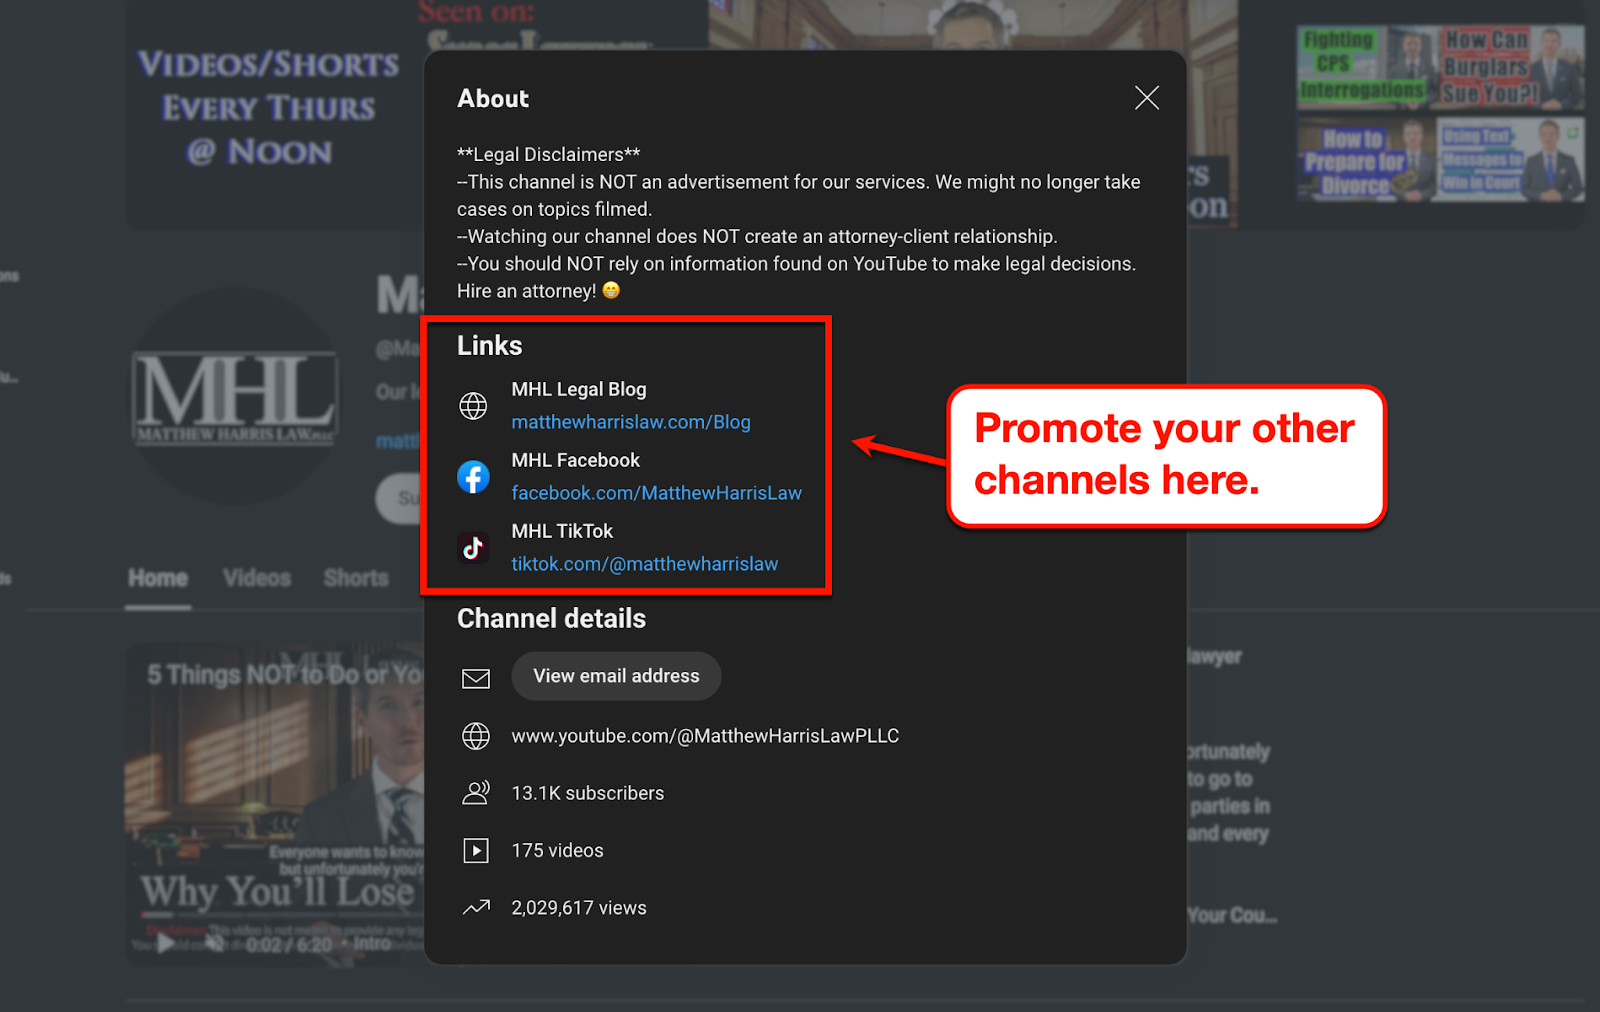Click the globe icon beside channel URL
1600x1012 pixels.
(x=476, y=736)
